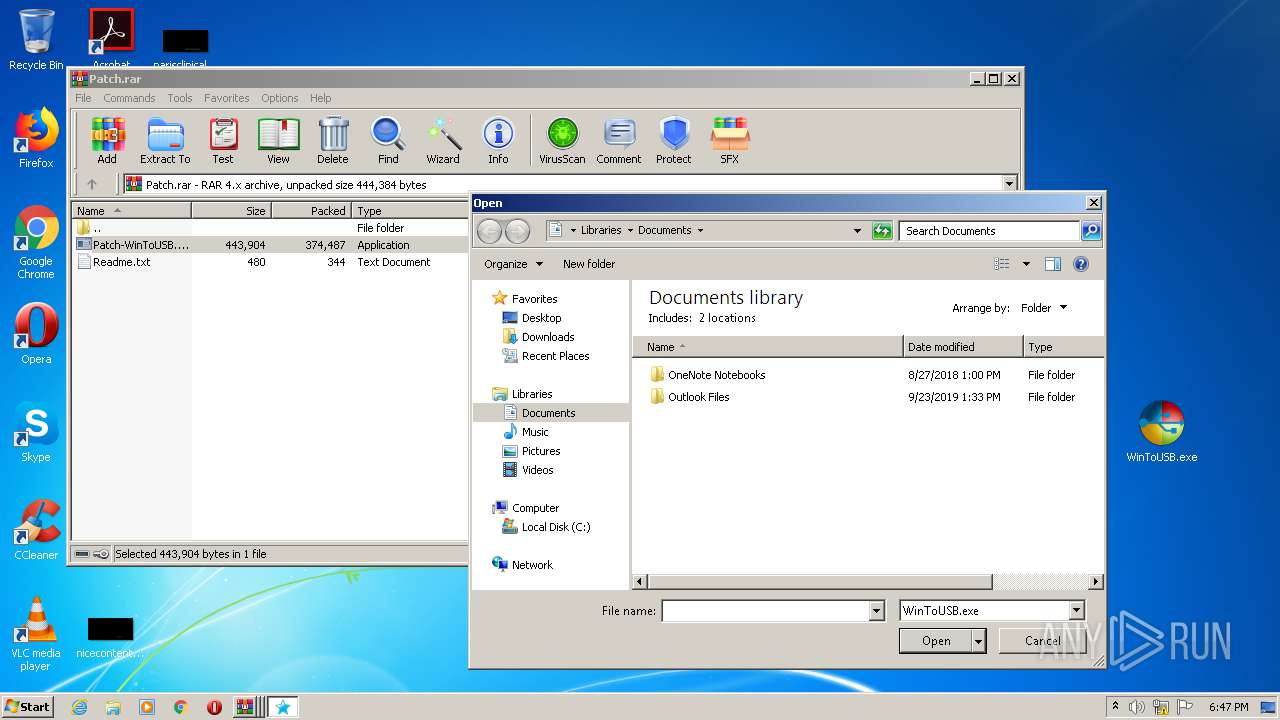Select Local Disk (C:) in navigation pane
This screenshot has width=1280, height=720.
[556, 527]
